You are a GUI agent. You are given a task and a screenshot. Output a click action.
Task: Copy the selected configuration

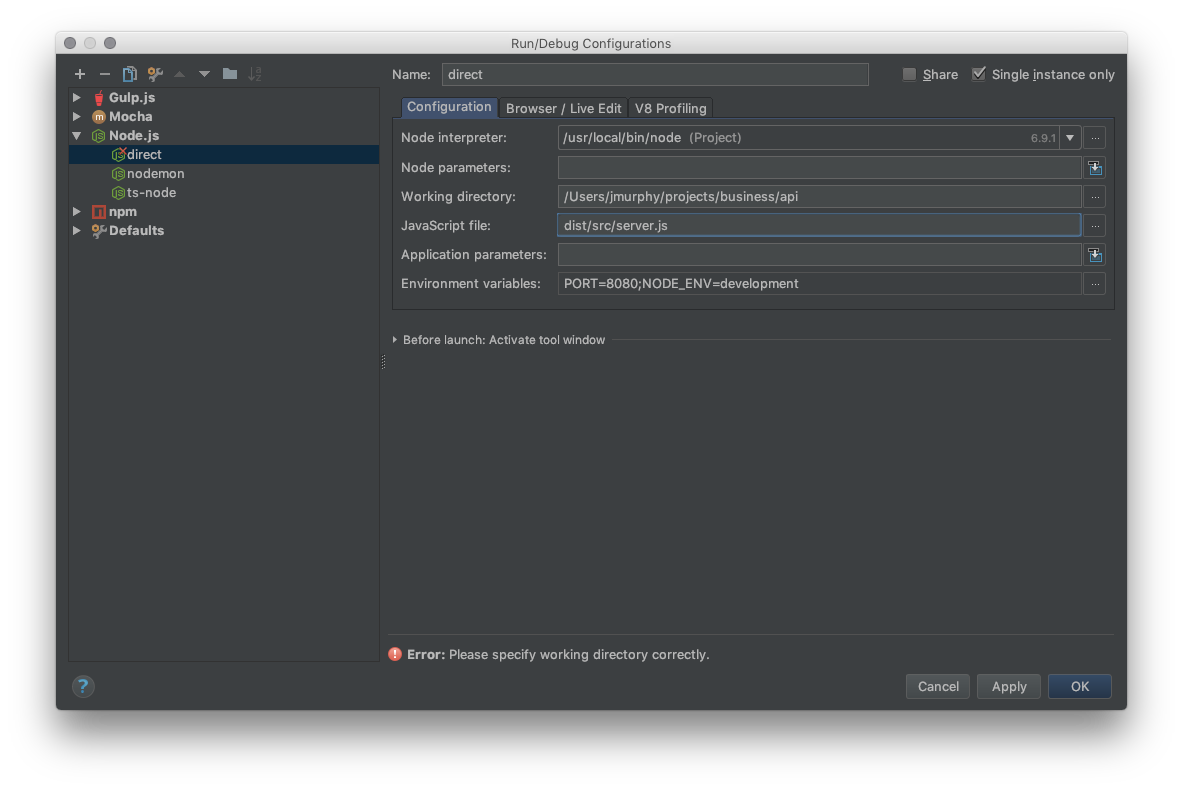pyautogui.click(x=129, y=74)
